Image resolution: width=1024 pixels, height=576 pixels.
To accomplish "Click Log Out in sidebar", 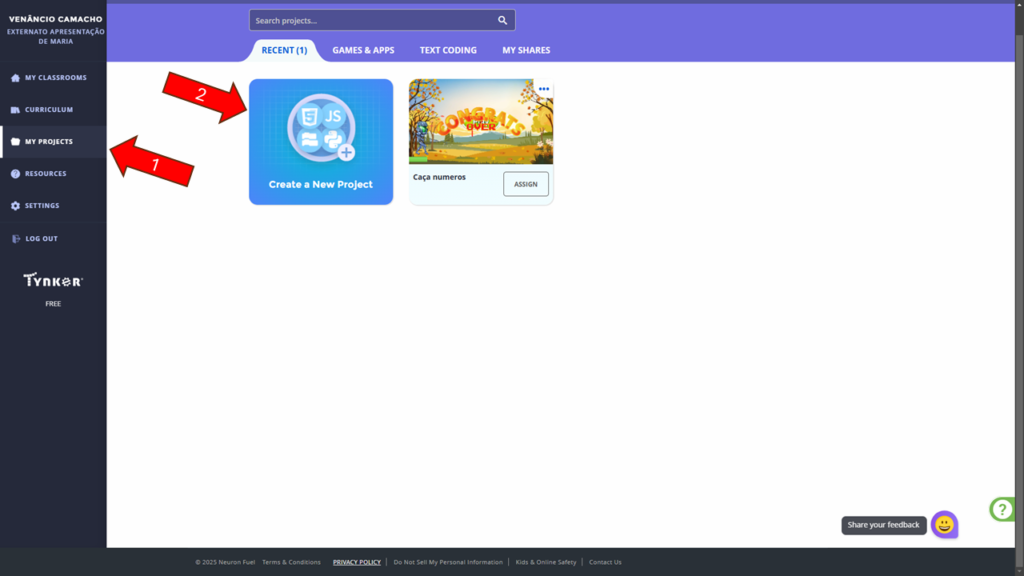I will tap(41, 239).
